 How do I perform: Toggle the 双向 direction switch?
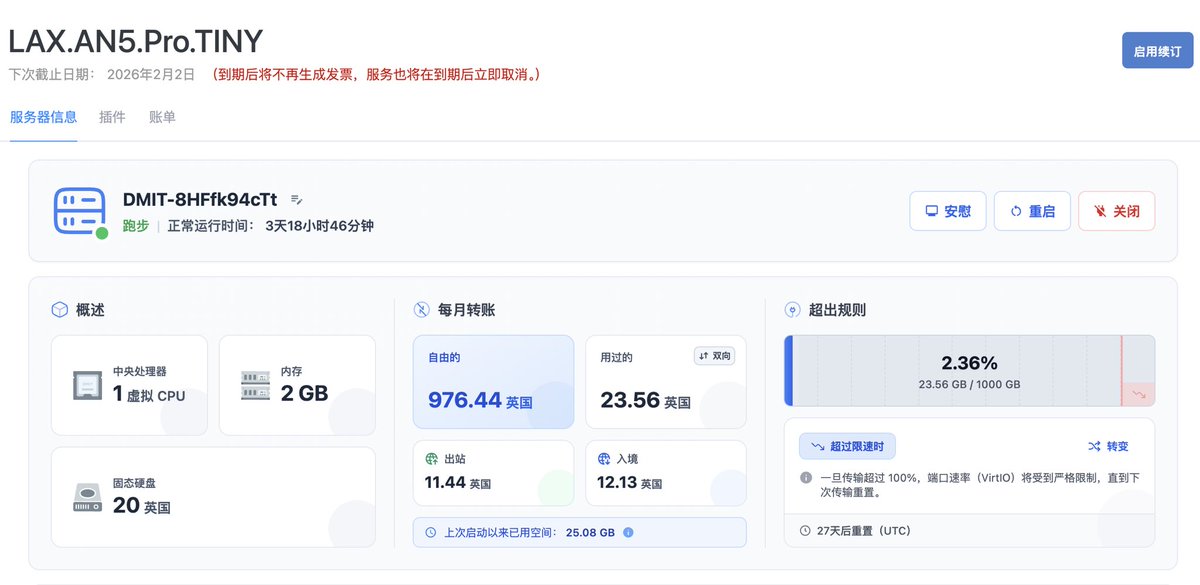pos(714,356)
